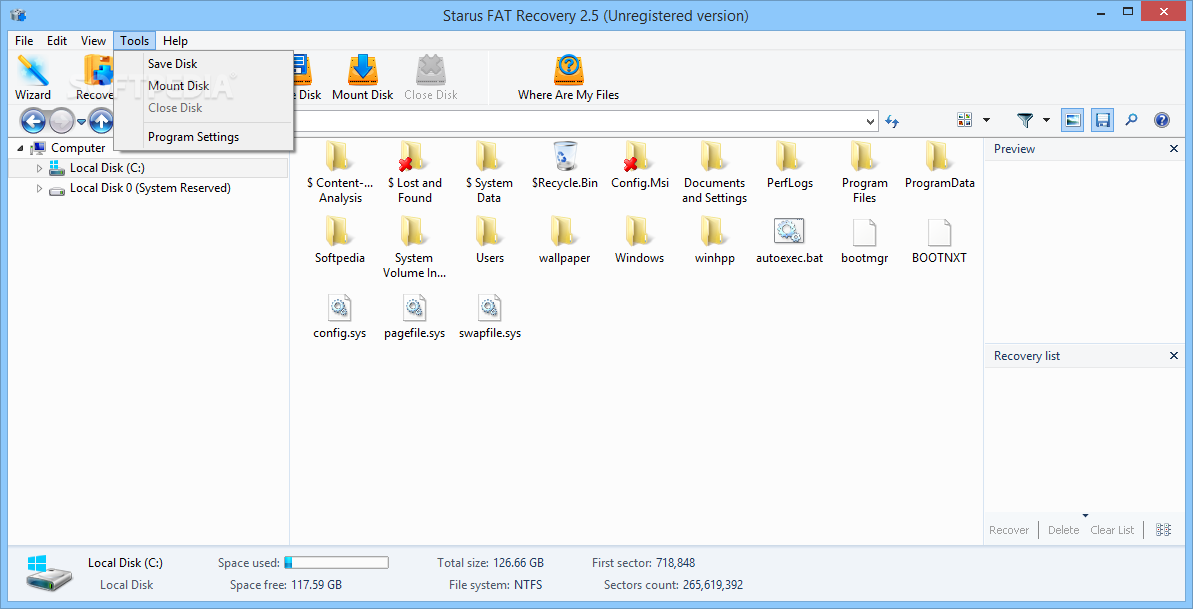This screenshot has width=1193, height=609.
Task: Select the winhpp folder
Action: [x=714, y=241]
